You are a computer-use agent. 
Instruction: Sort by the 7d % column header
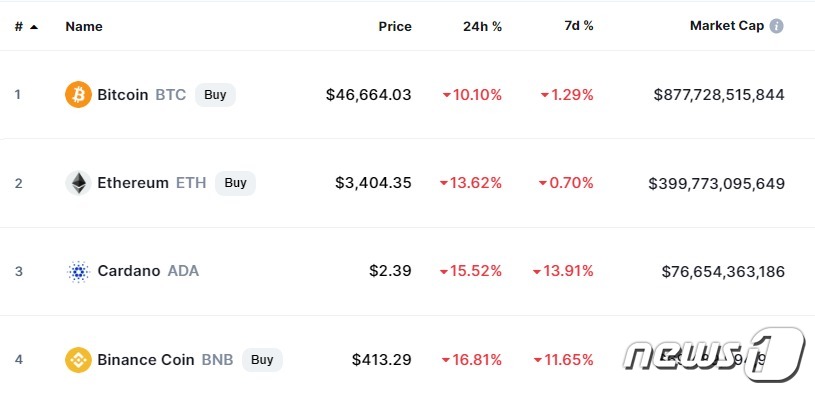[579, 26]
